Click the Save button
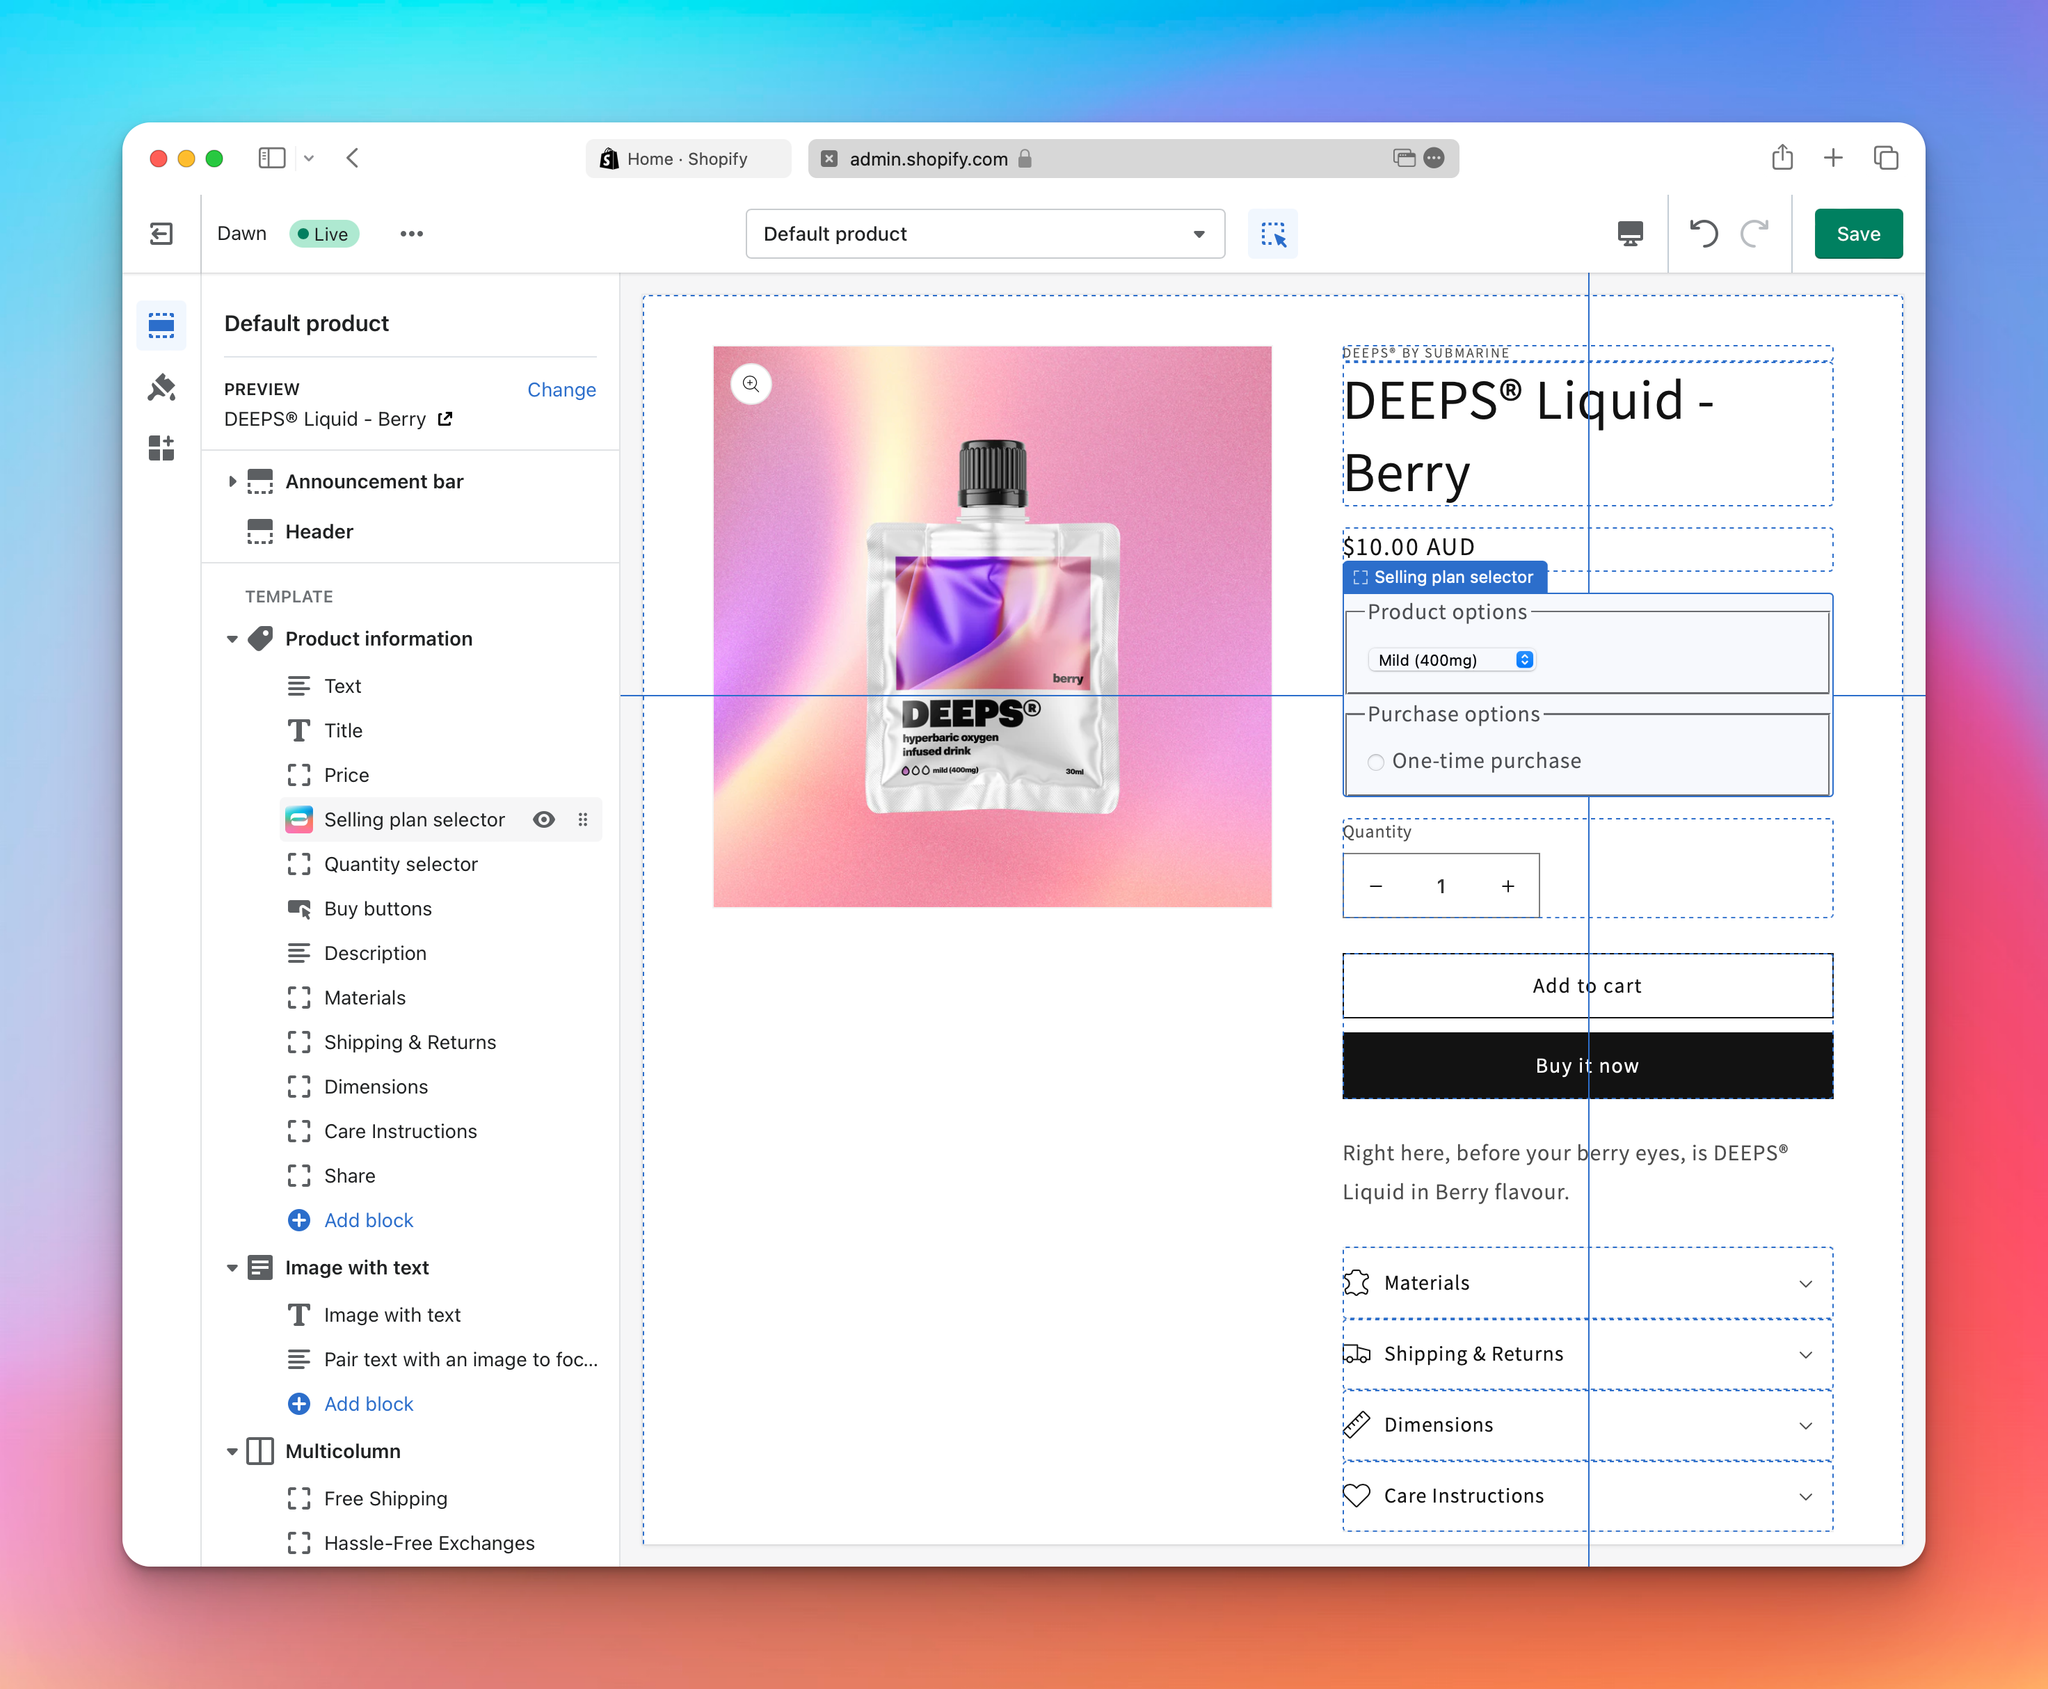This screenshot has height=1689, width=2048. point(1858,234)
